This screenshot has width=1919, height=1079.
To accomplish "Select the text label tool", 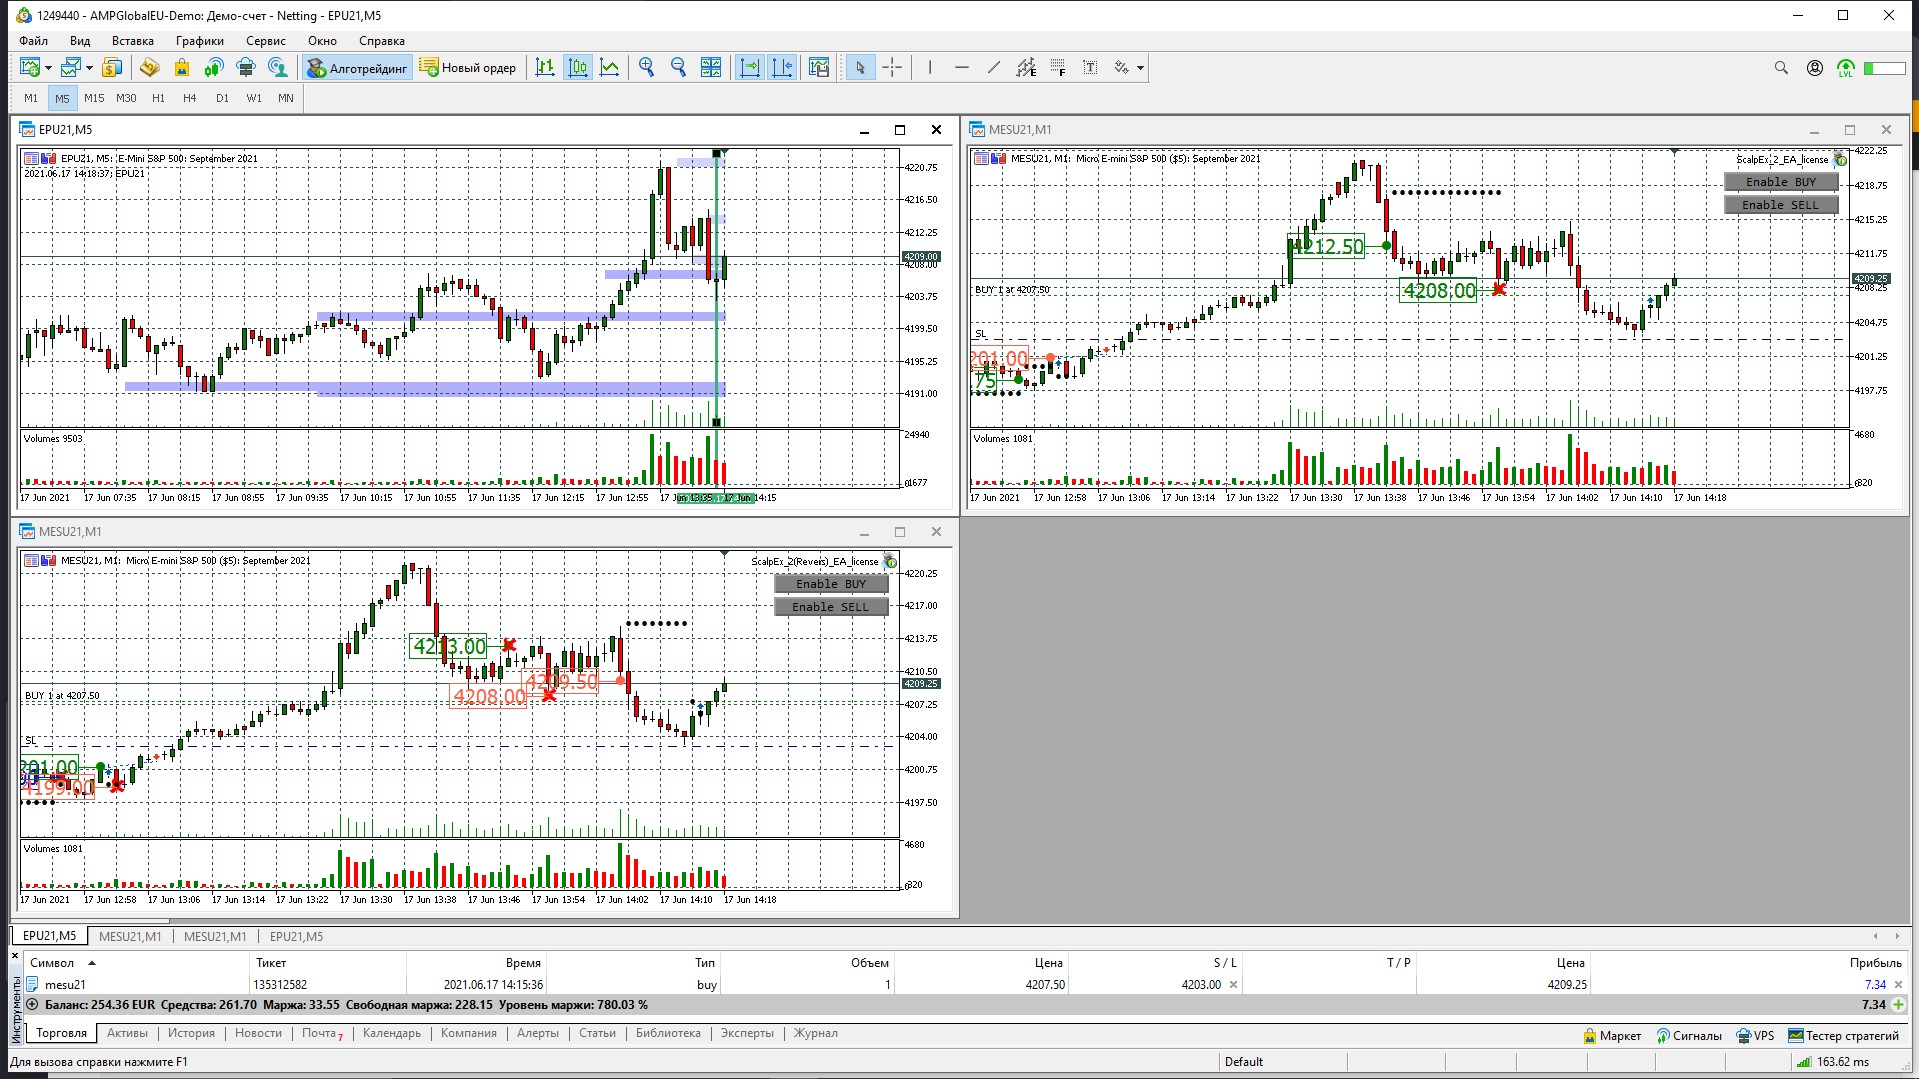I will (x=1090, y=67).
